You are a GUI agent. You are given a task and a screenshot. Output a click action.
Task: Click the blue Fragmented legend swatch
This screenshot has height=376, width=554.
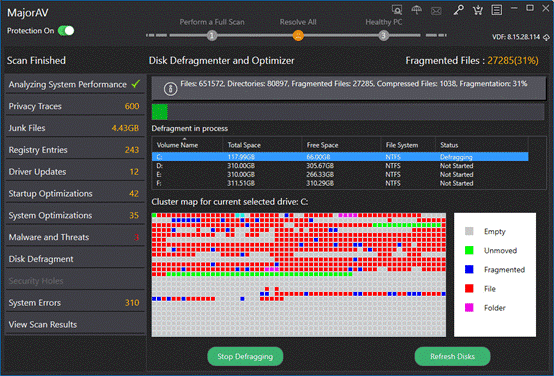(469, 270)
